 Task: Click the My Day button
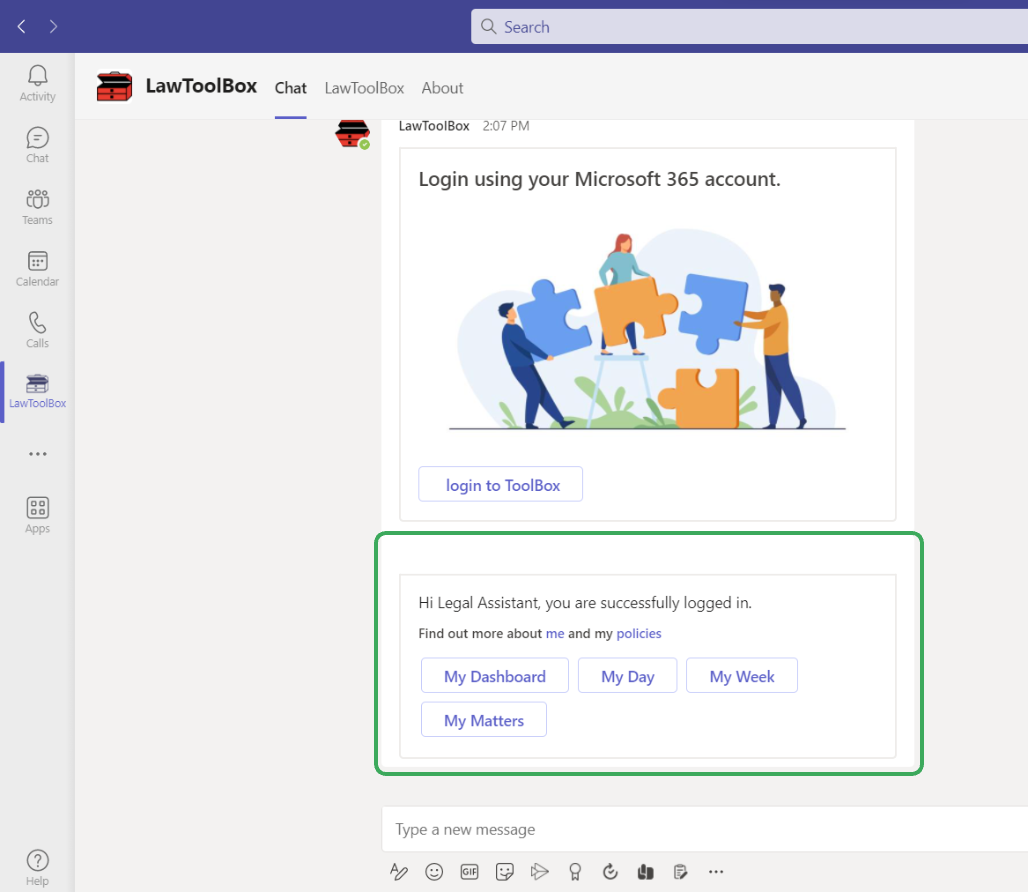click(x=627, y=676)
